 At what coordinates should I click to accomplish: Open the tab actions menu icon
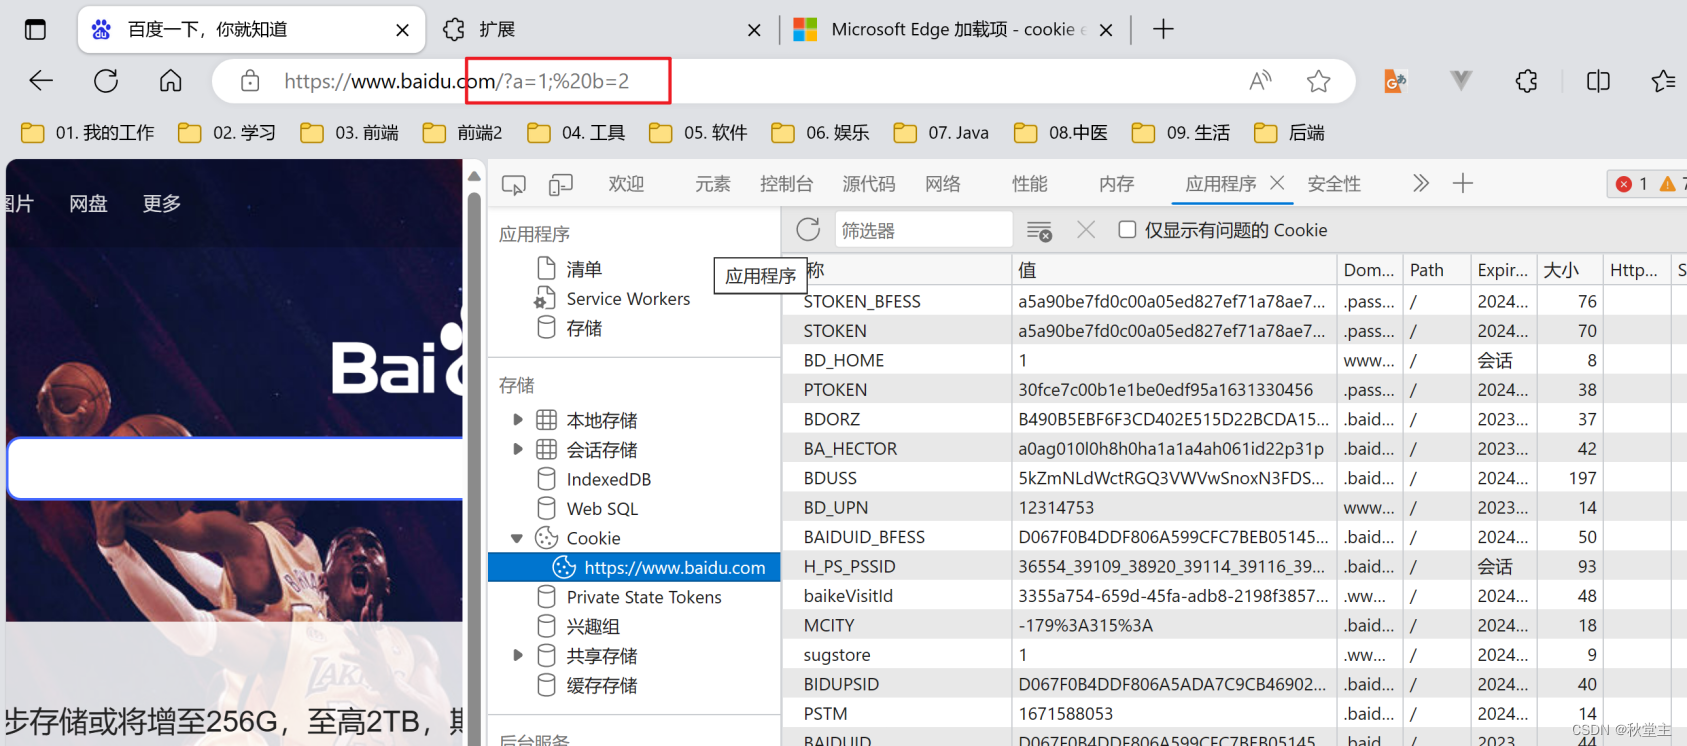tap(35, 30)
